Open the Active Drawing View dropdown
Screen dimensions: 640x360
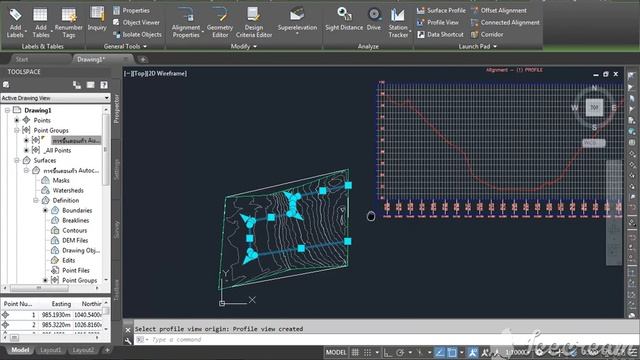56,98
